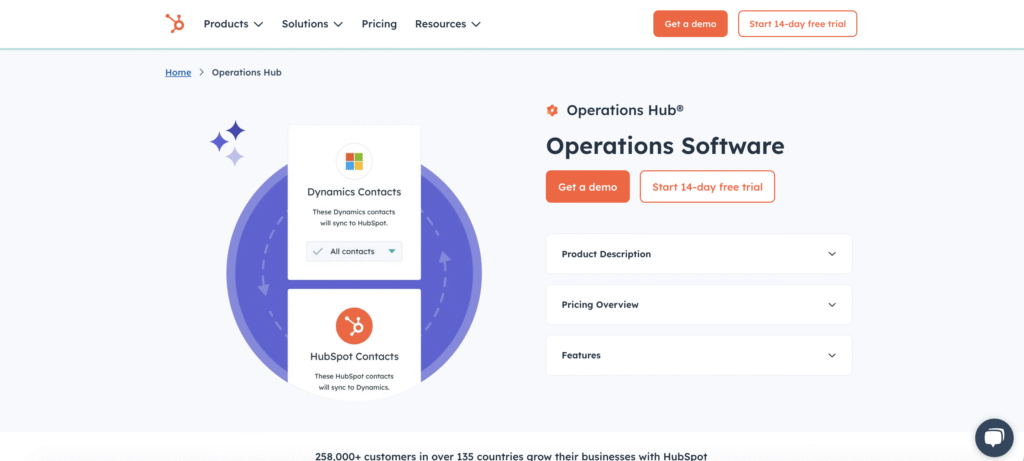Image resolution: width=1024 pixels, height=461 pixels.
Task: Click Get a demo below Operations Software
Action: click(x=588, y=187)
